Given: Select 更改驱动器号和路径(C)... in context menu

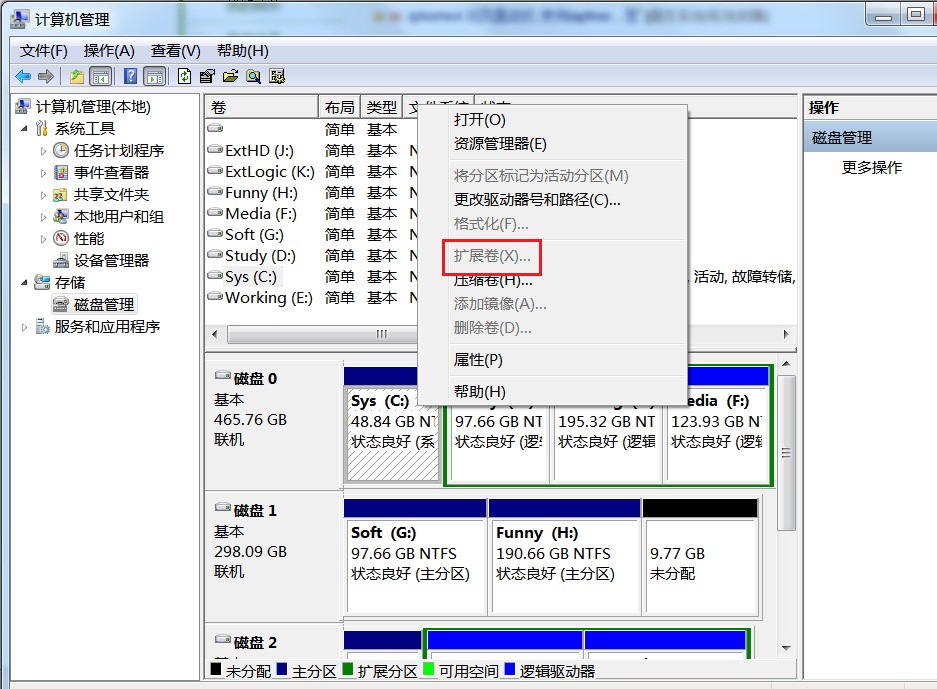Looking at the screenshot, I should [x=537, y=200].
